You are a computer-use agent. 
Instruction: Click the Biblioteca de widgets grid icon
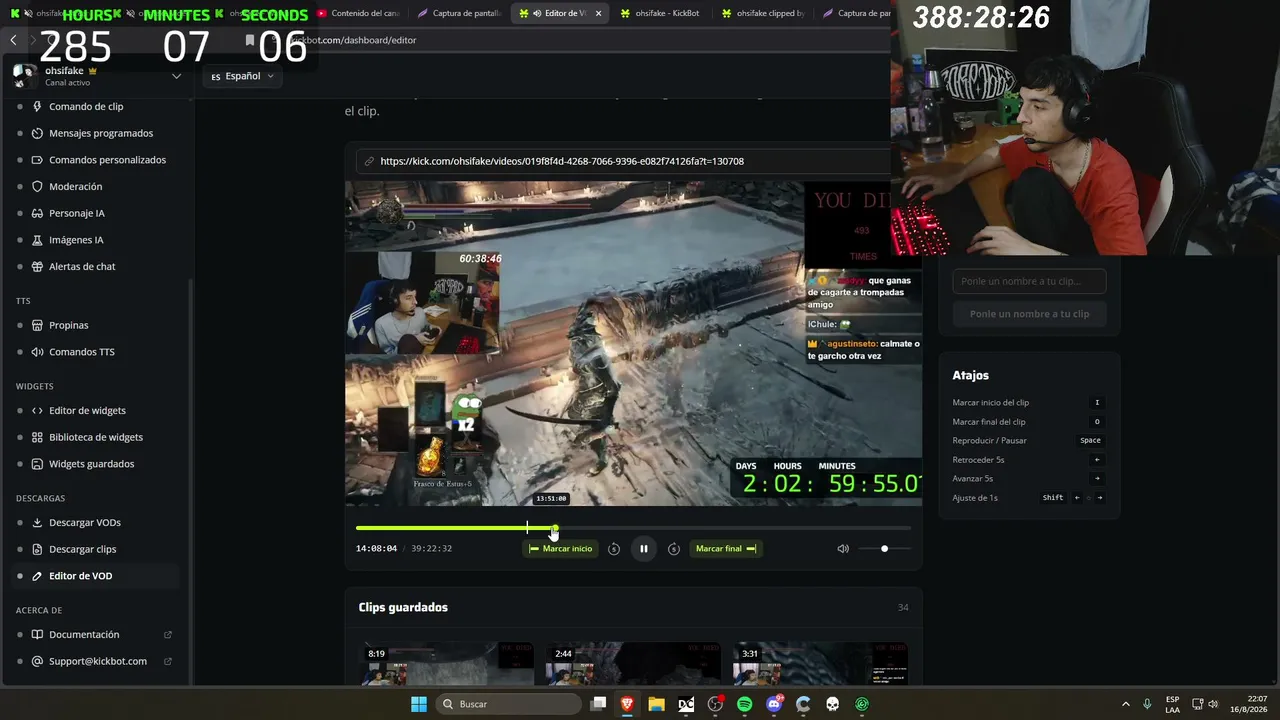click(37, 437)
